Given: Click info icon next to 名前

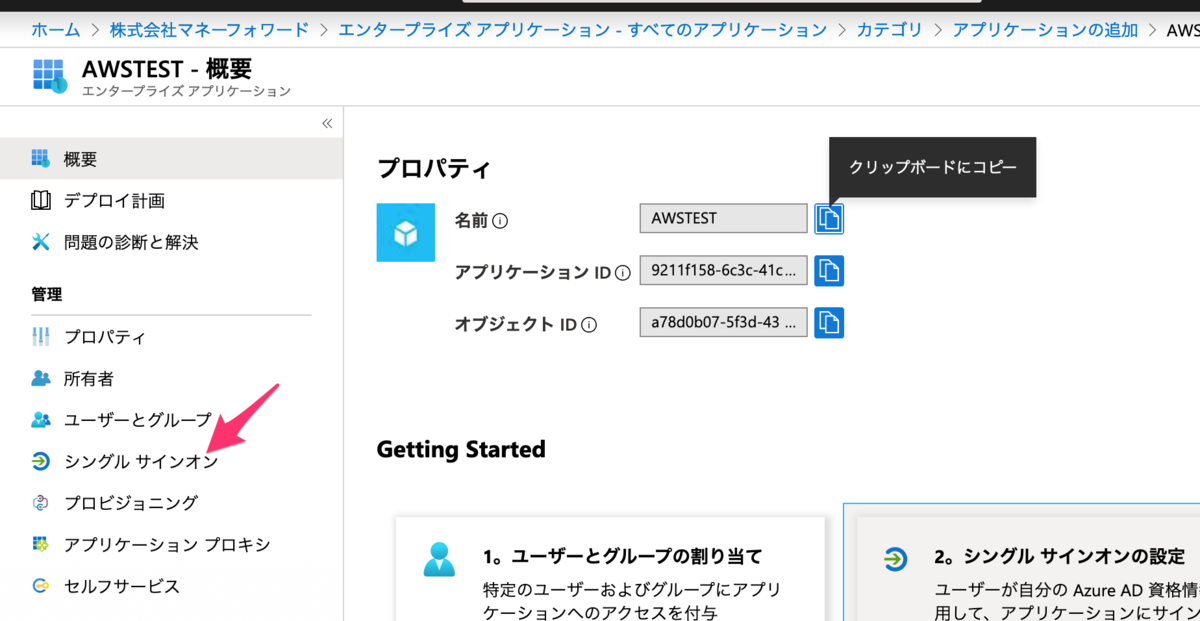Looking at the screenshot, I should (x=500, y=221).
